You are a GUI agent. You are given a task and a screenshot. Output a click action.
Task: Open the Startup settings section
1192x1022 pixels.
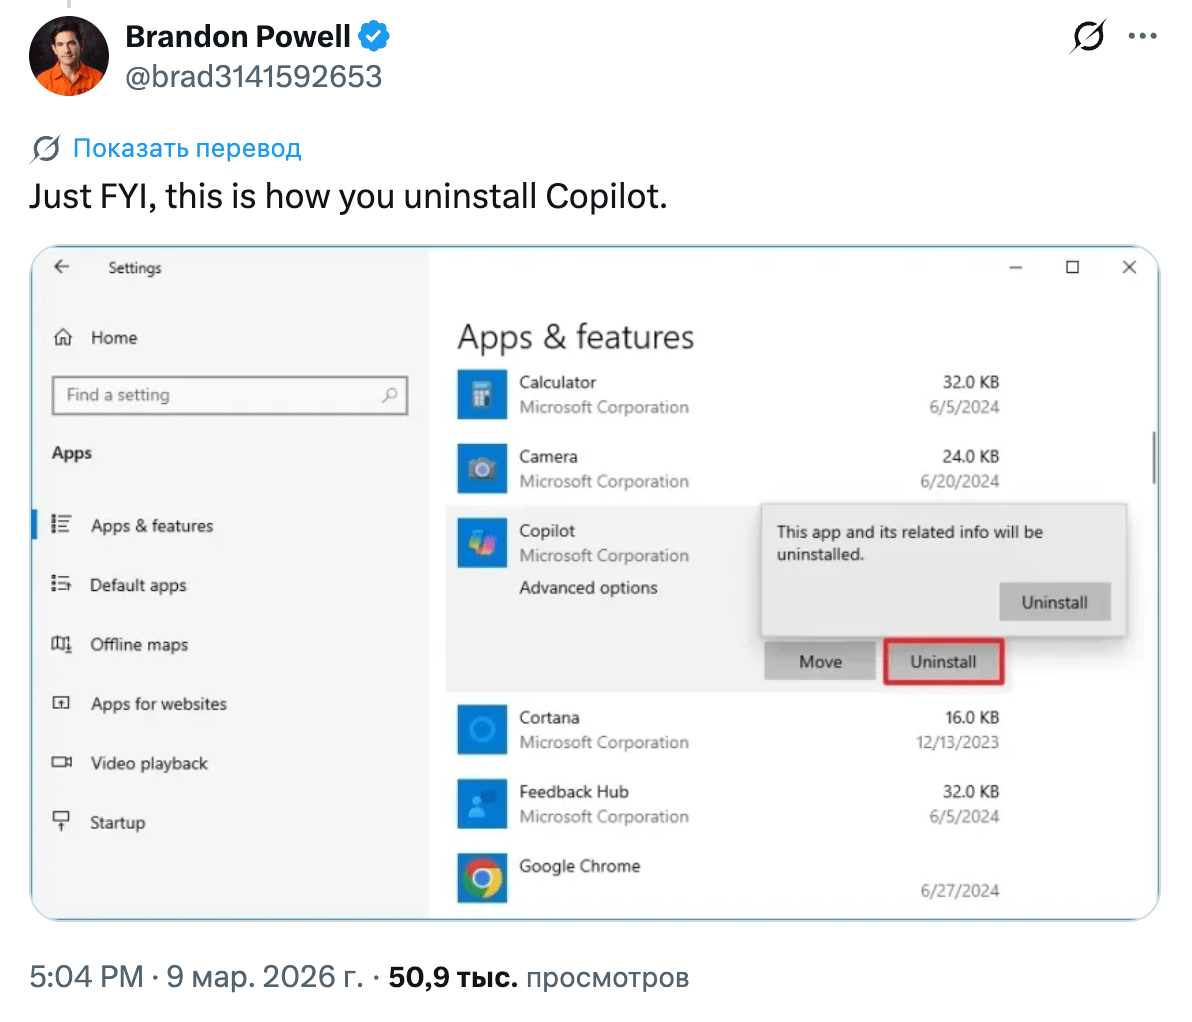[117, 823]
